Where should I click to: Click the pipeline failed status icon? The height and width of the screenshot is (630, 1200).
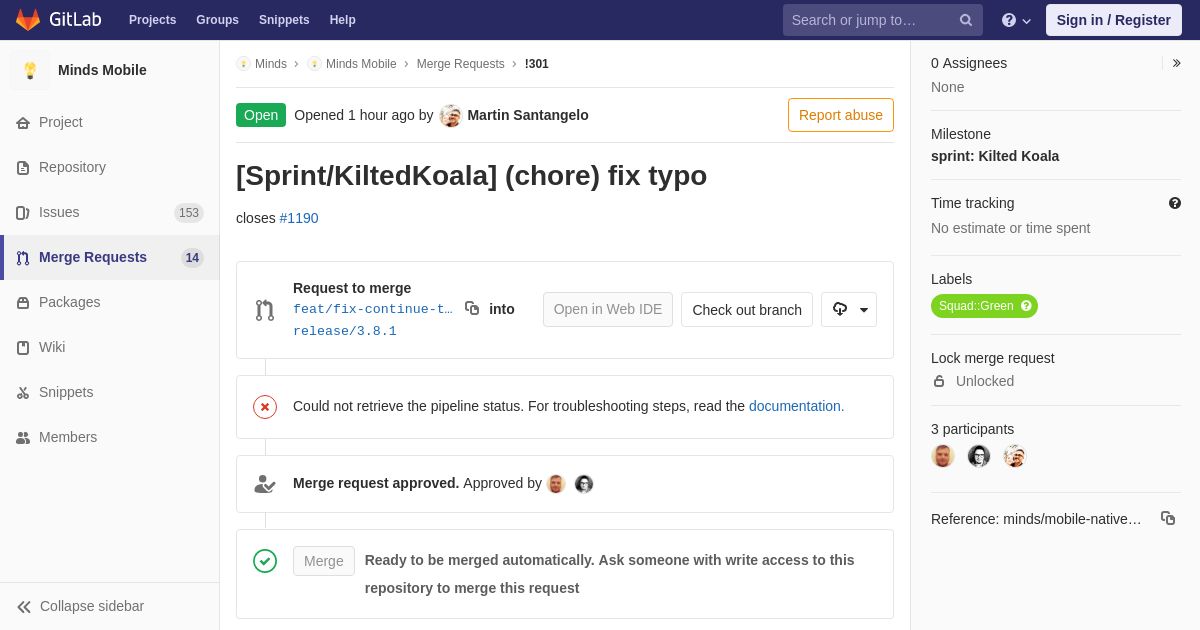coord(265,407)
